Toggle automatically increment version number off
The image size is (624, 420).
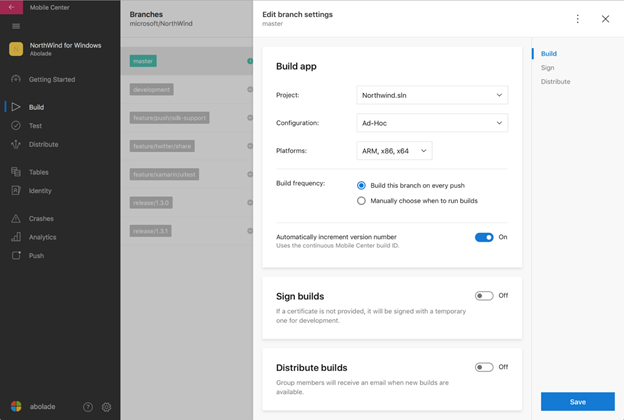click(484, 238)
